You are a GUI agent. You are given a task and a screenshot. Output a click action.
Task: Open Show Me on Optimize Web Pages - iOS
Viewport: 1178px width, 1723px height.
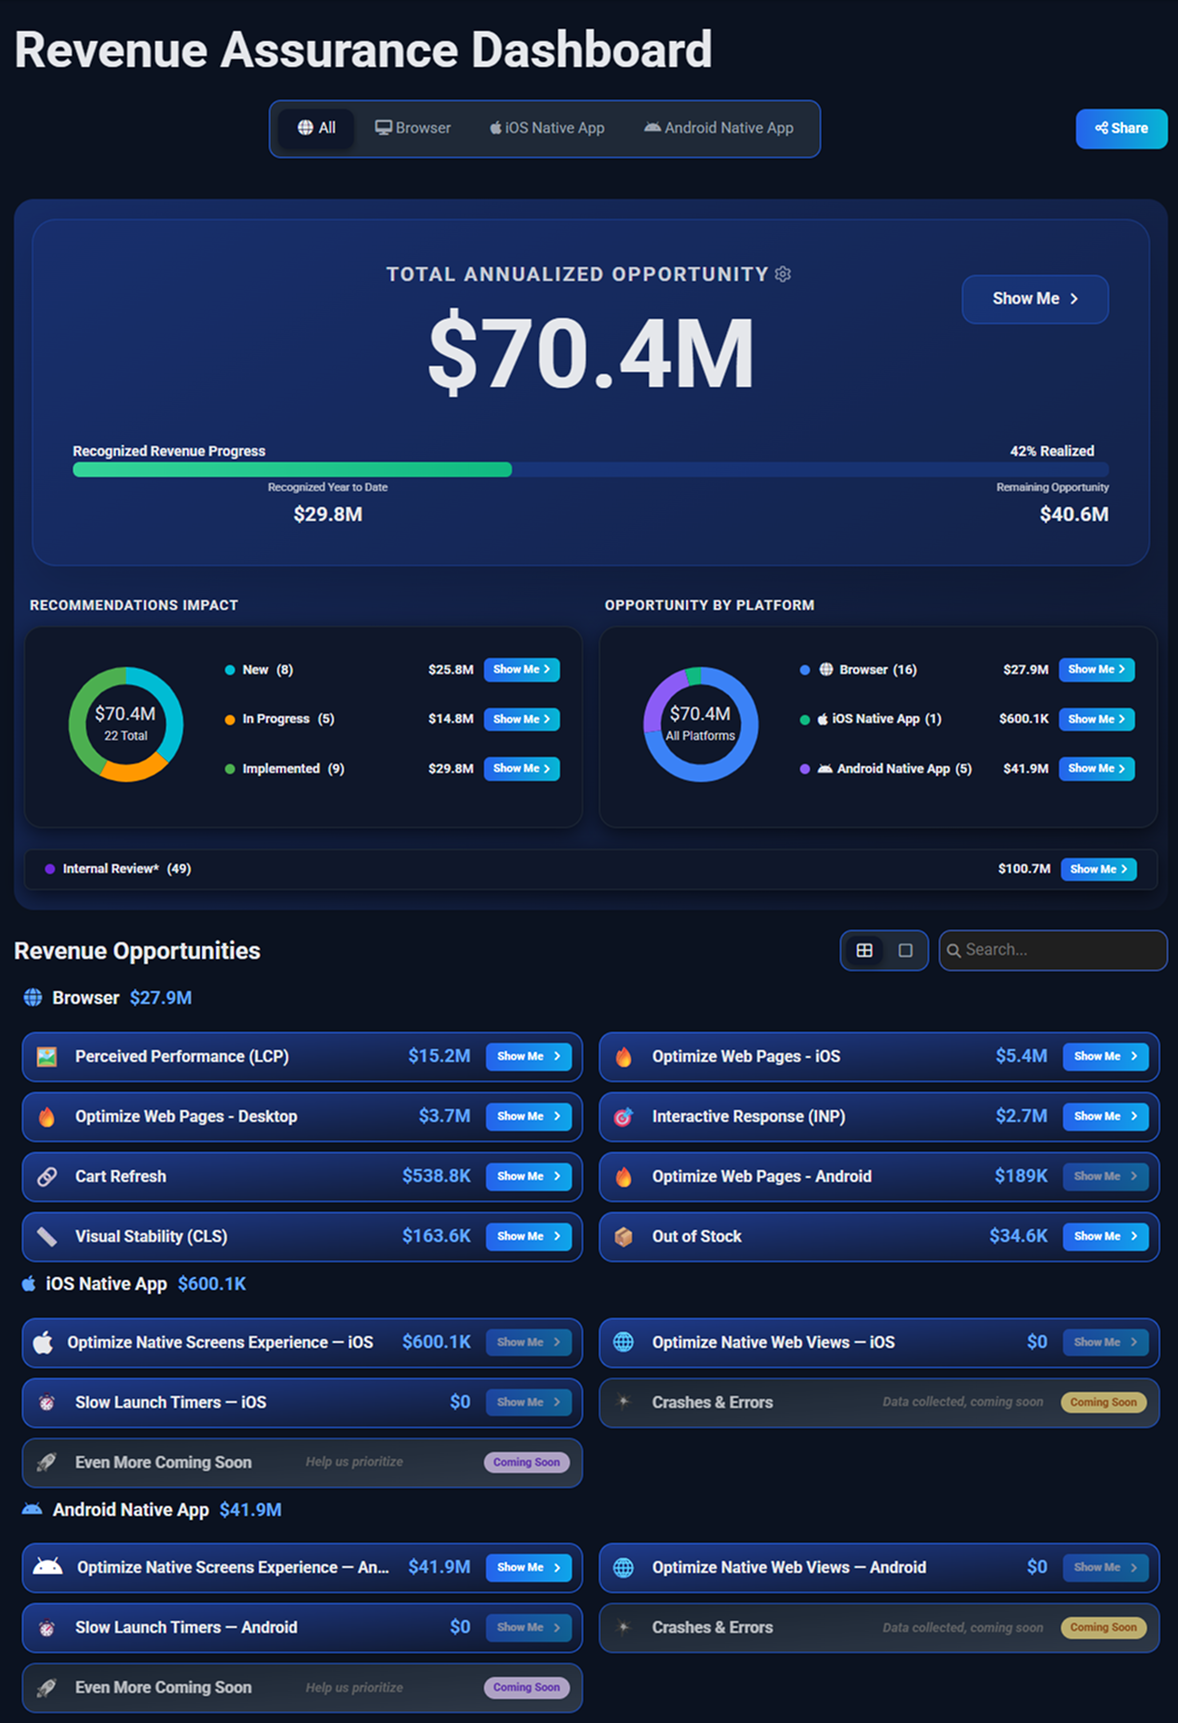1106,1057
